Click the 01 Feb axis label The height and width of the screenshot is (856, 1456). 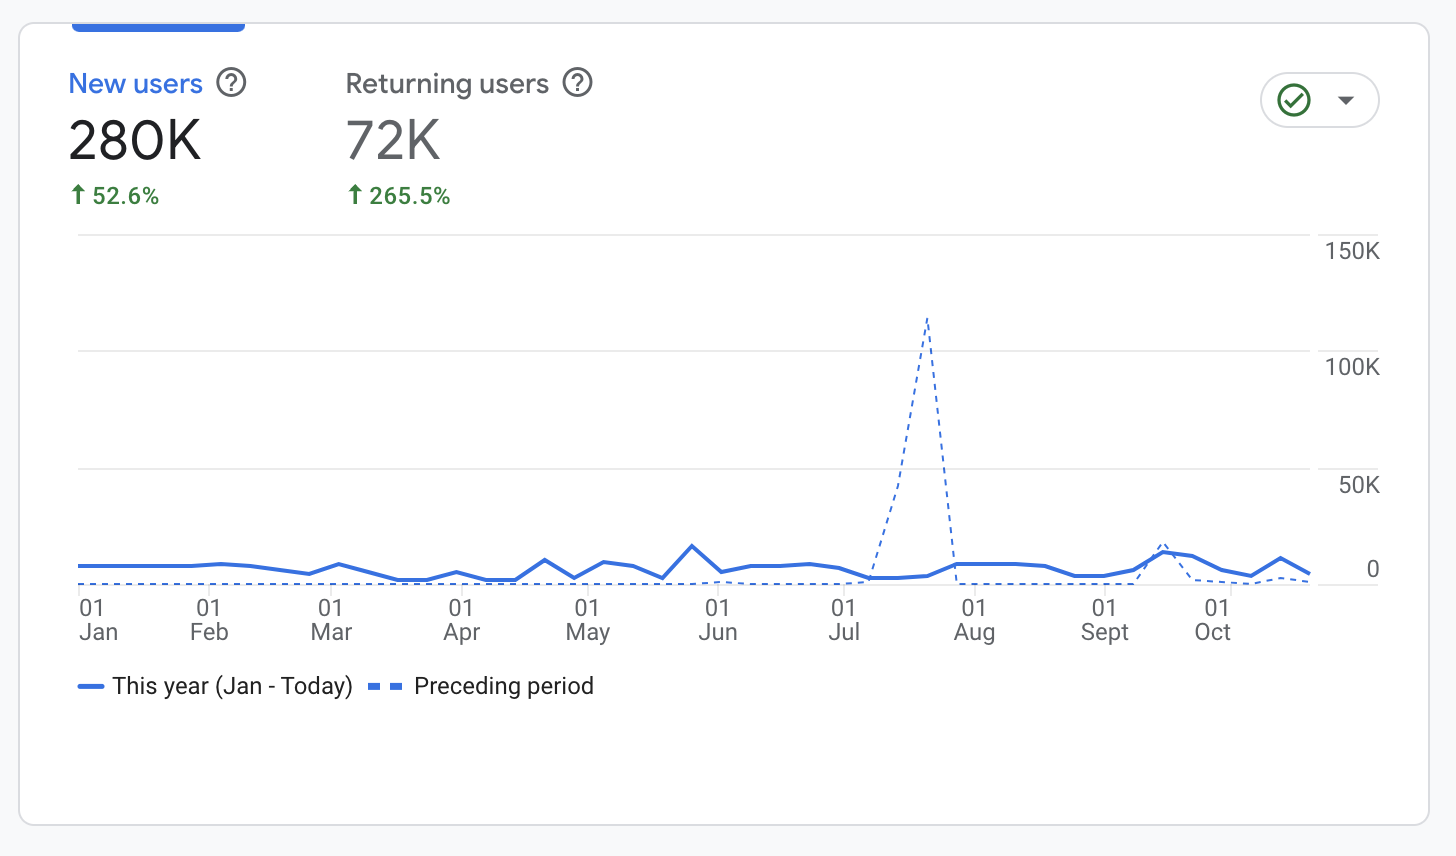(x=209, y=620)
